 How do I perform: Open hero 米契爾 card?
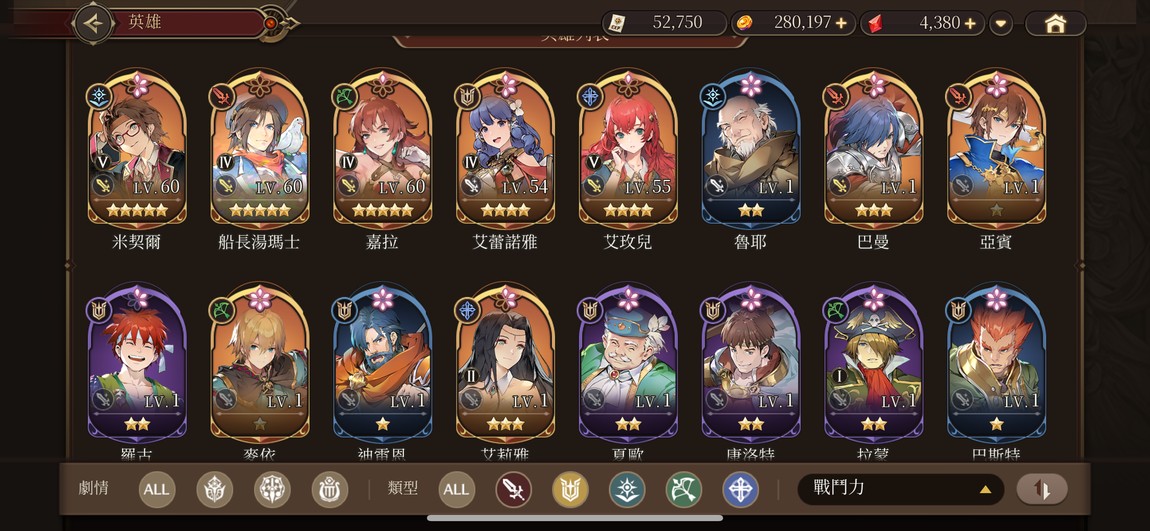(x=137, y=150)
